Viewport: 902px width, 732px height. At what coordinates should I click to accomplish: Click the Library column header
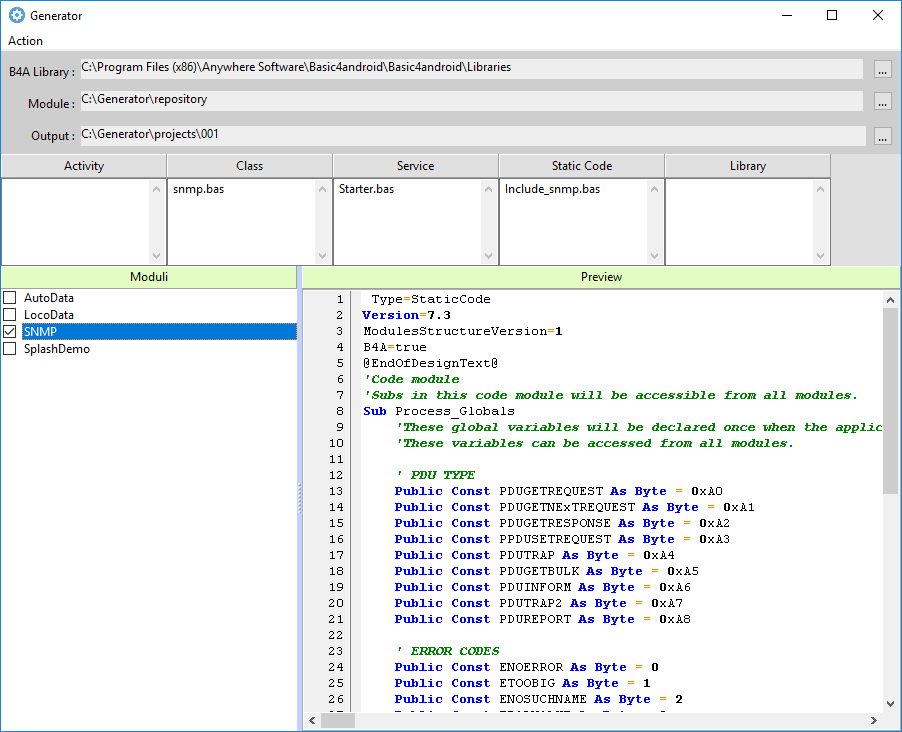747,166
